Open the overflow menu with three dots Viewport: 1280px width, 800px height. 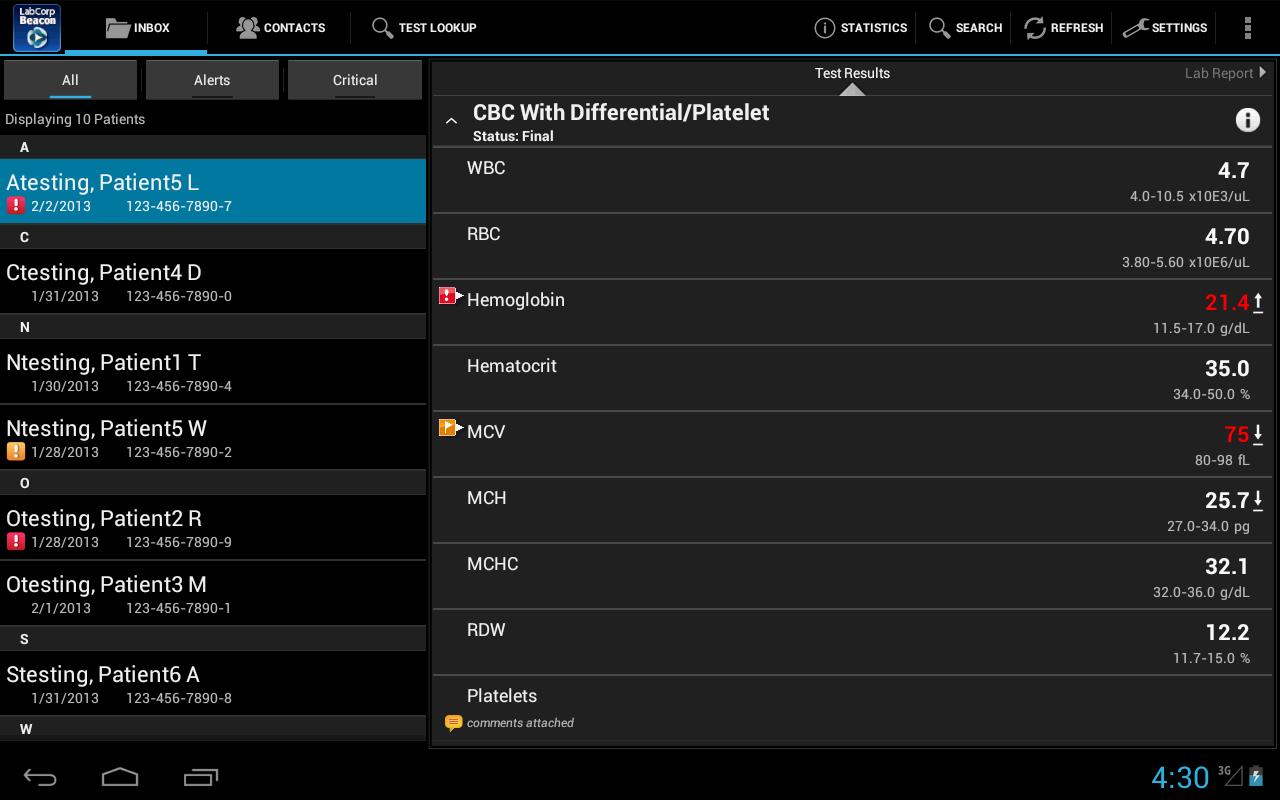[x=1248, y=28]
